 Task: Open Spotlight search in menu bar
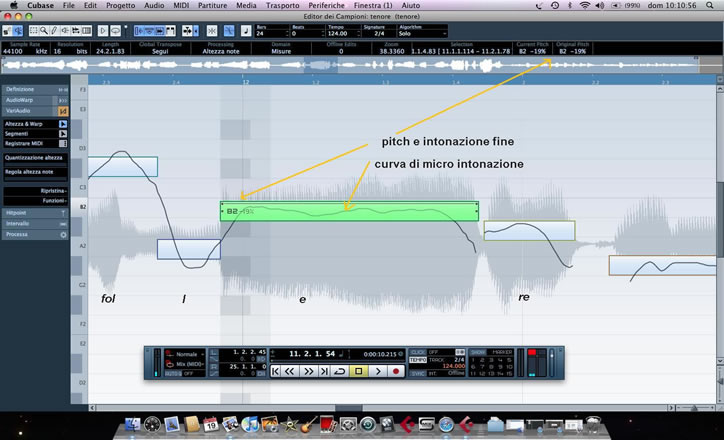tap(710, 6)
